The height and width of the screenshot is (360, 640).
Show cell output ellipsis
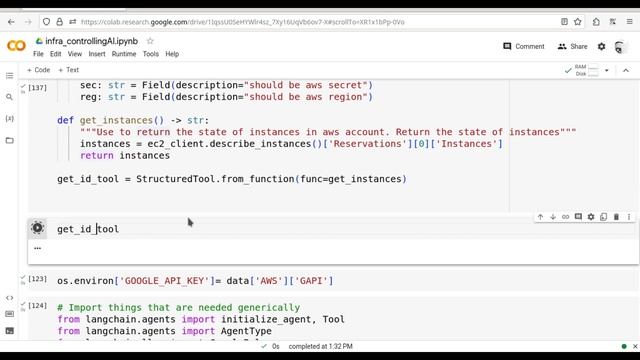coord(38,248)
